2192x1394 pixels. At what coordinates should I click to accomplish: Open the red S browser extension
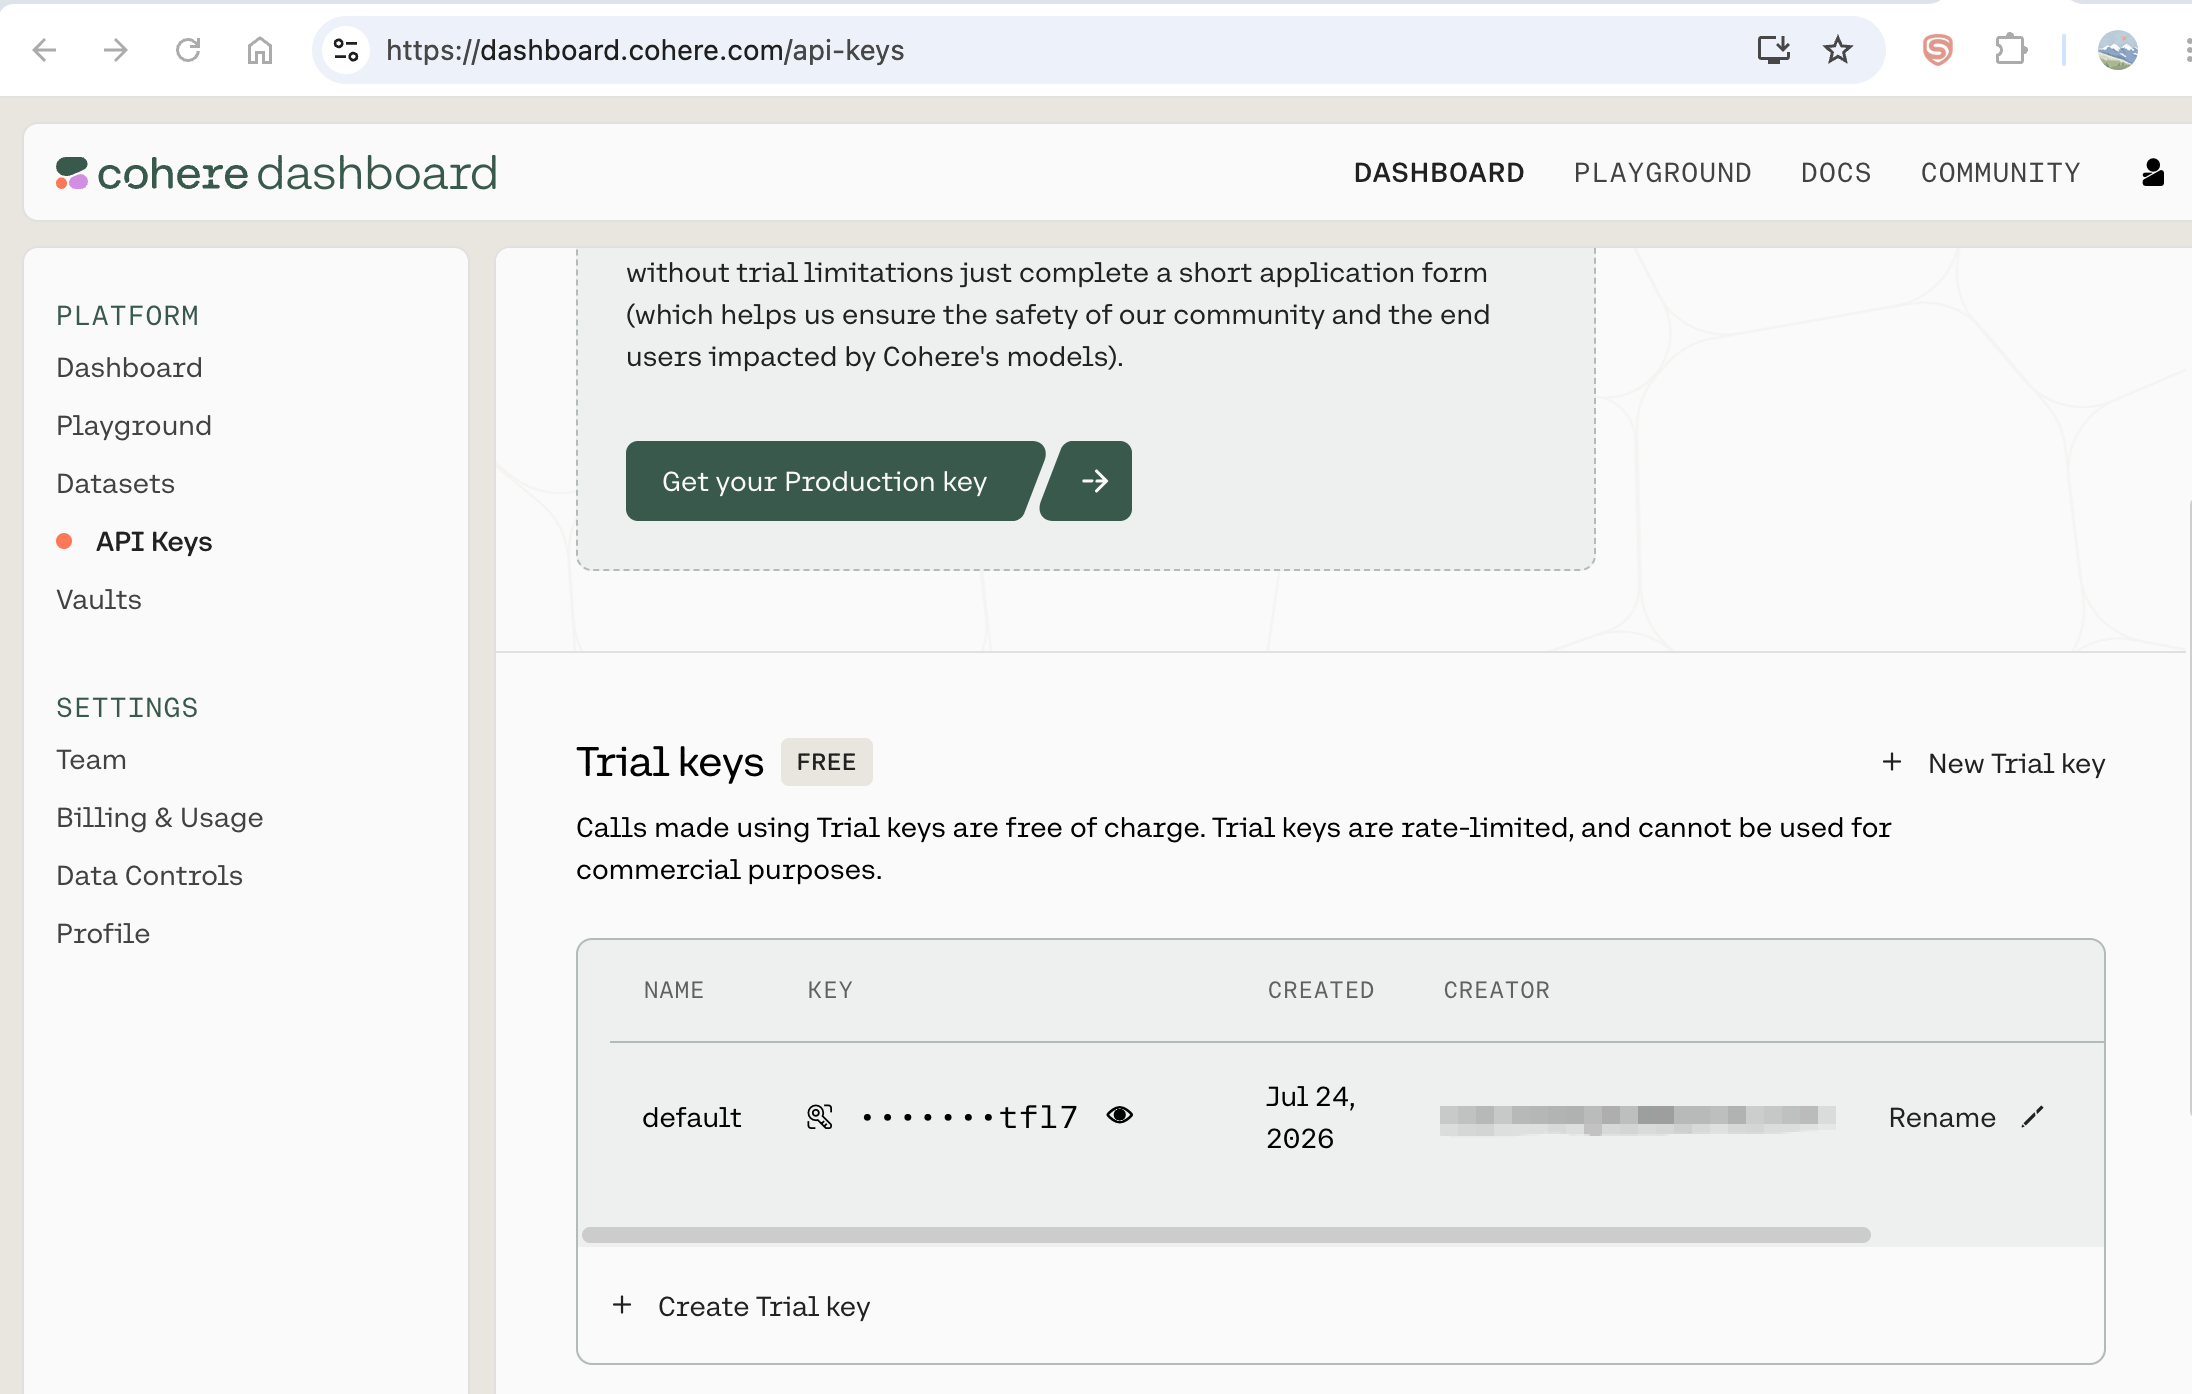pyautogui.click(x=1938, y=50)
